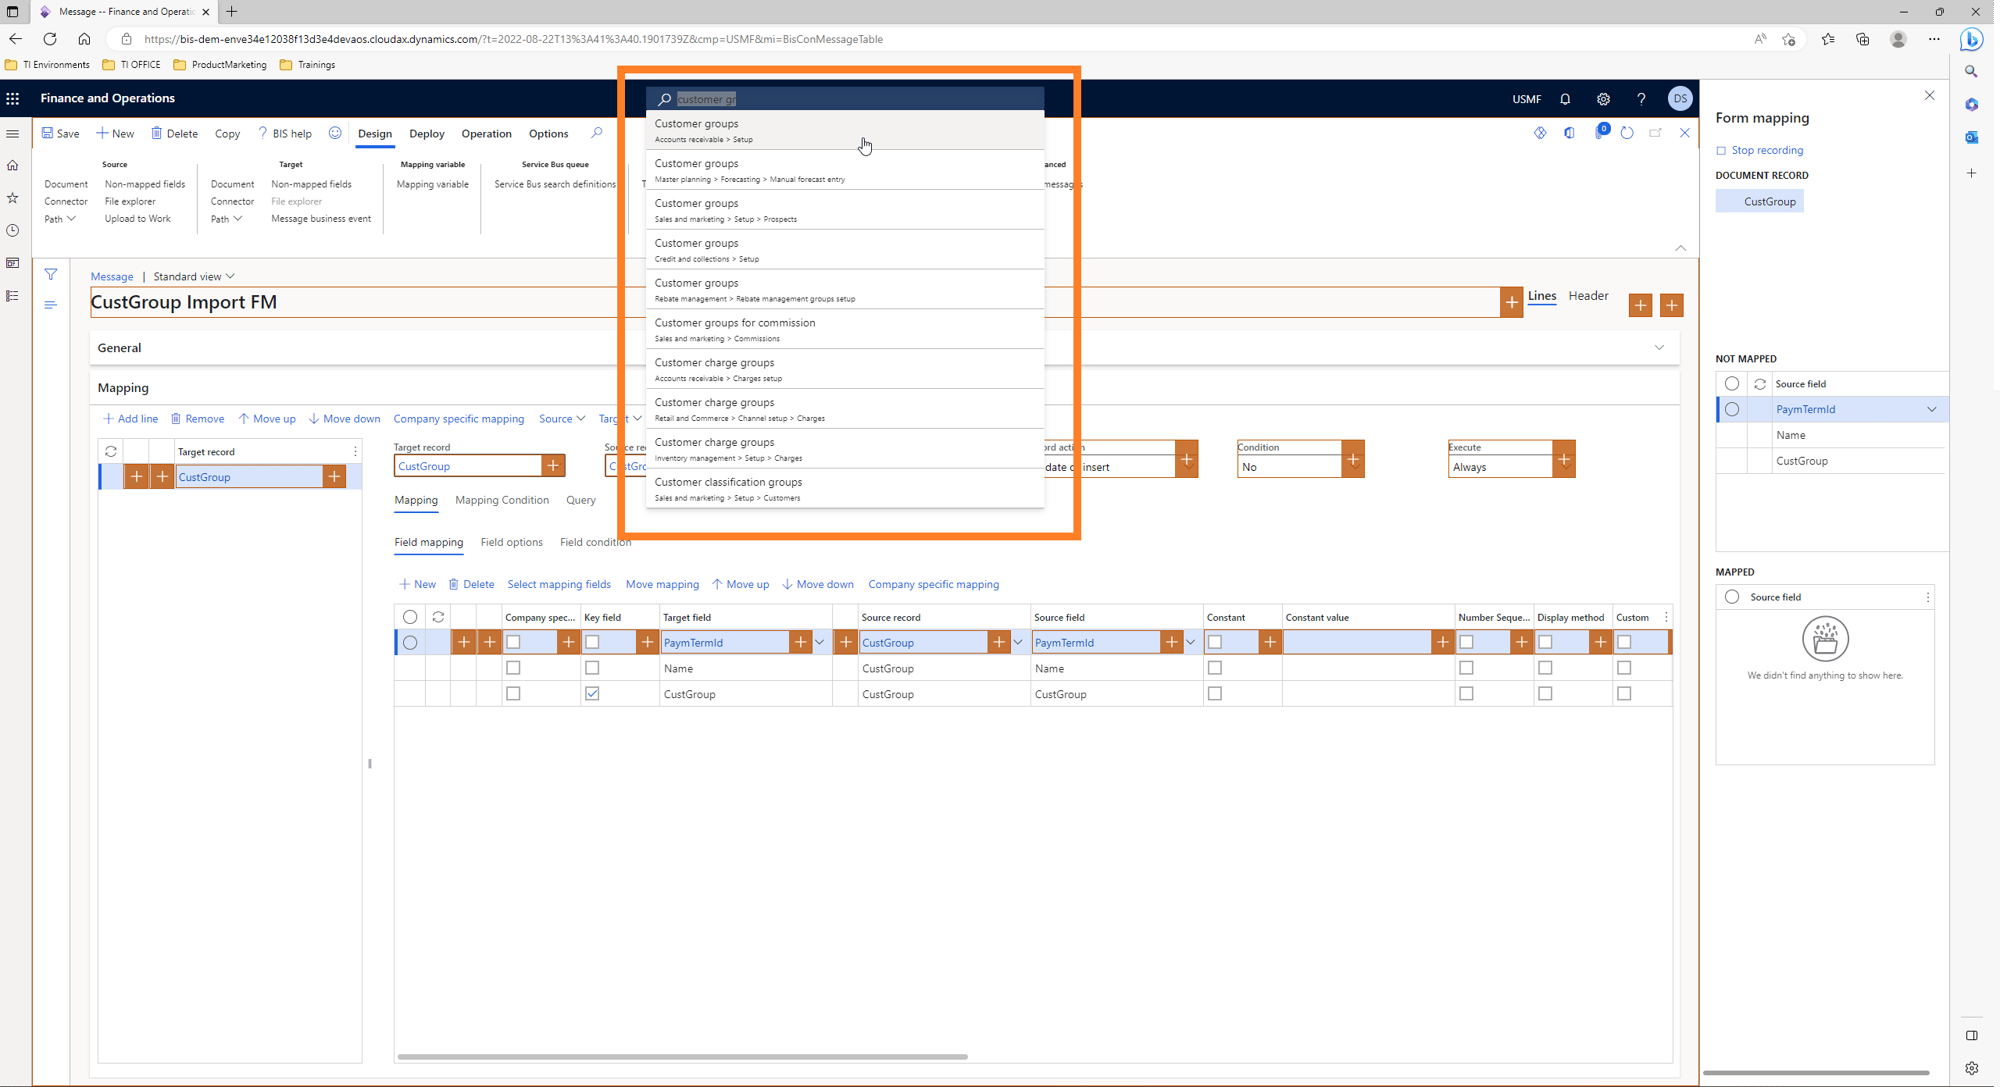Select the radio button on the PaymTermId mapping row
Screen dimensions: 2000x1087
tap(410, 642)
